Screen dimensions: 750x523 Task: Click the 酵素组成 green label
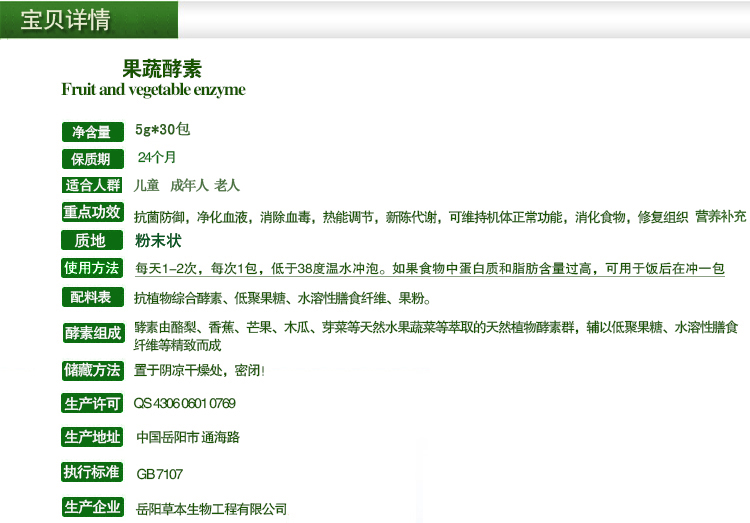point(92,334)
